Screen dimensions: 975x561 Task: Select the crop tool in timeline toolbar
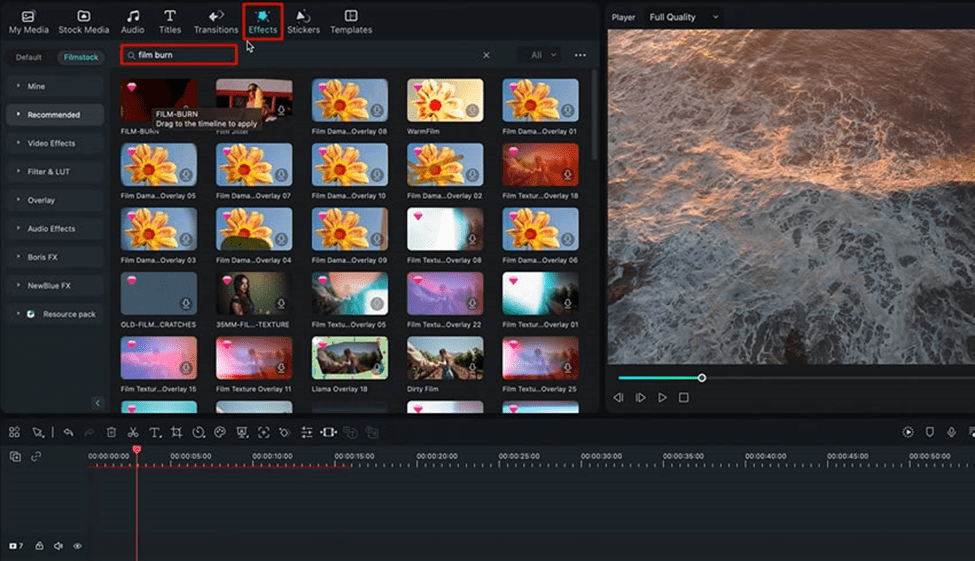[x=177, y=432]
